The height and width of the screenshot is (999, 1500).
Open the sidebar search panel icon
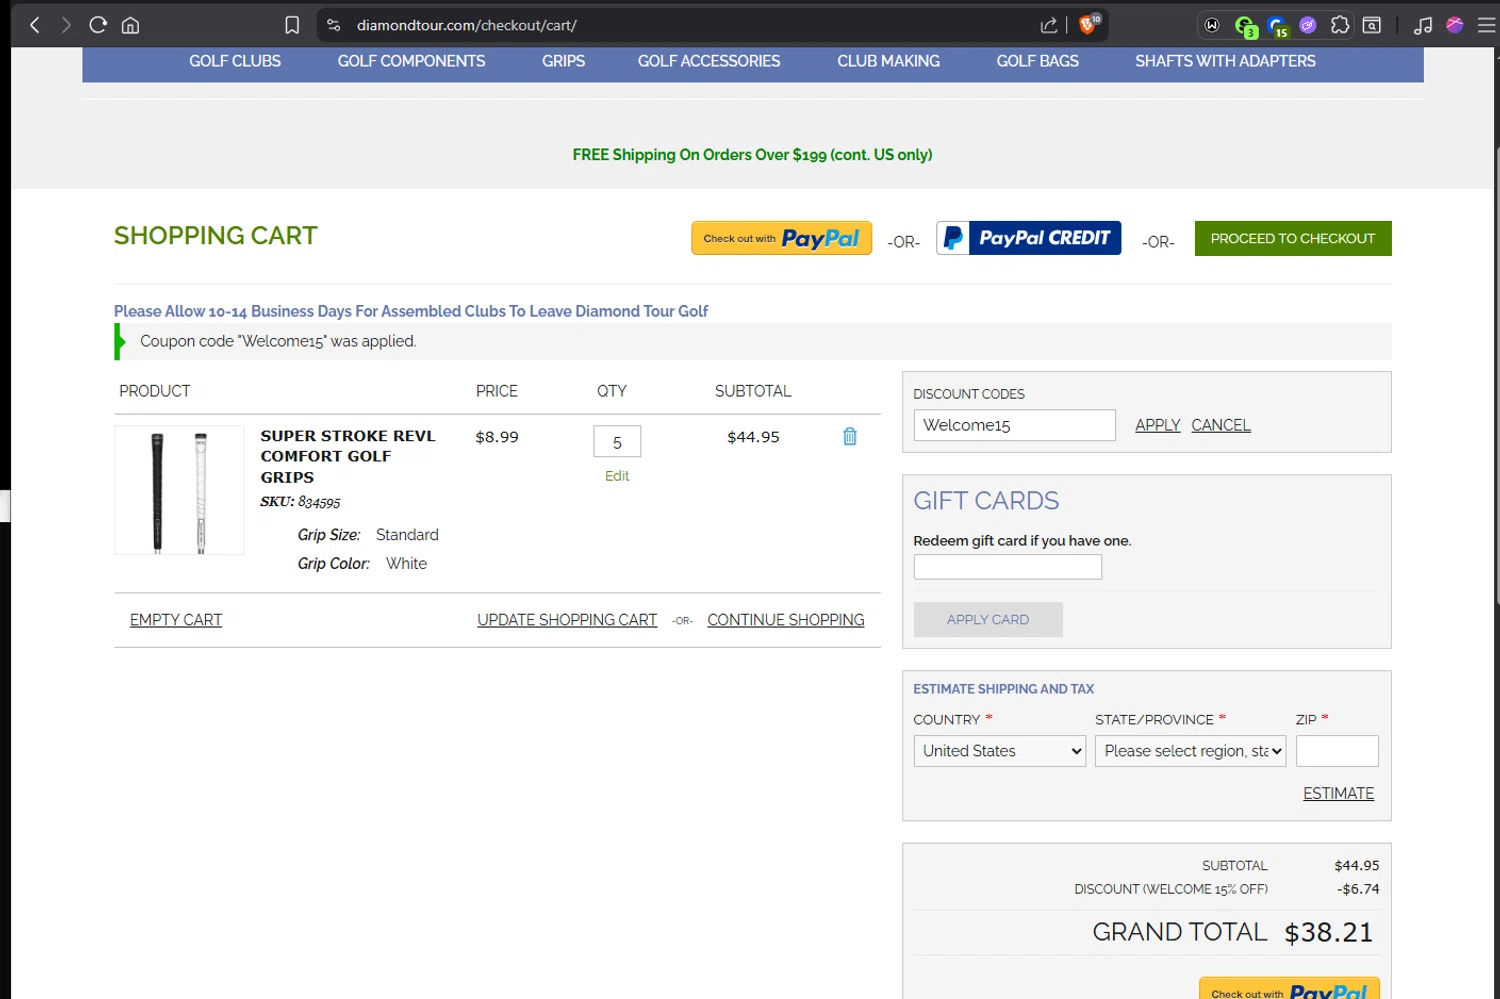1372,25
